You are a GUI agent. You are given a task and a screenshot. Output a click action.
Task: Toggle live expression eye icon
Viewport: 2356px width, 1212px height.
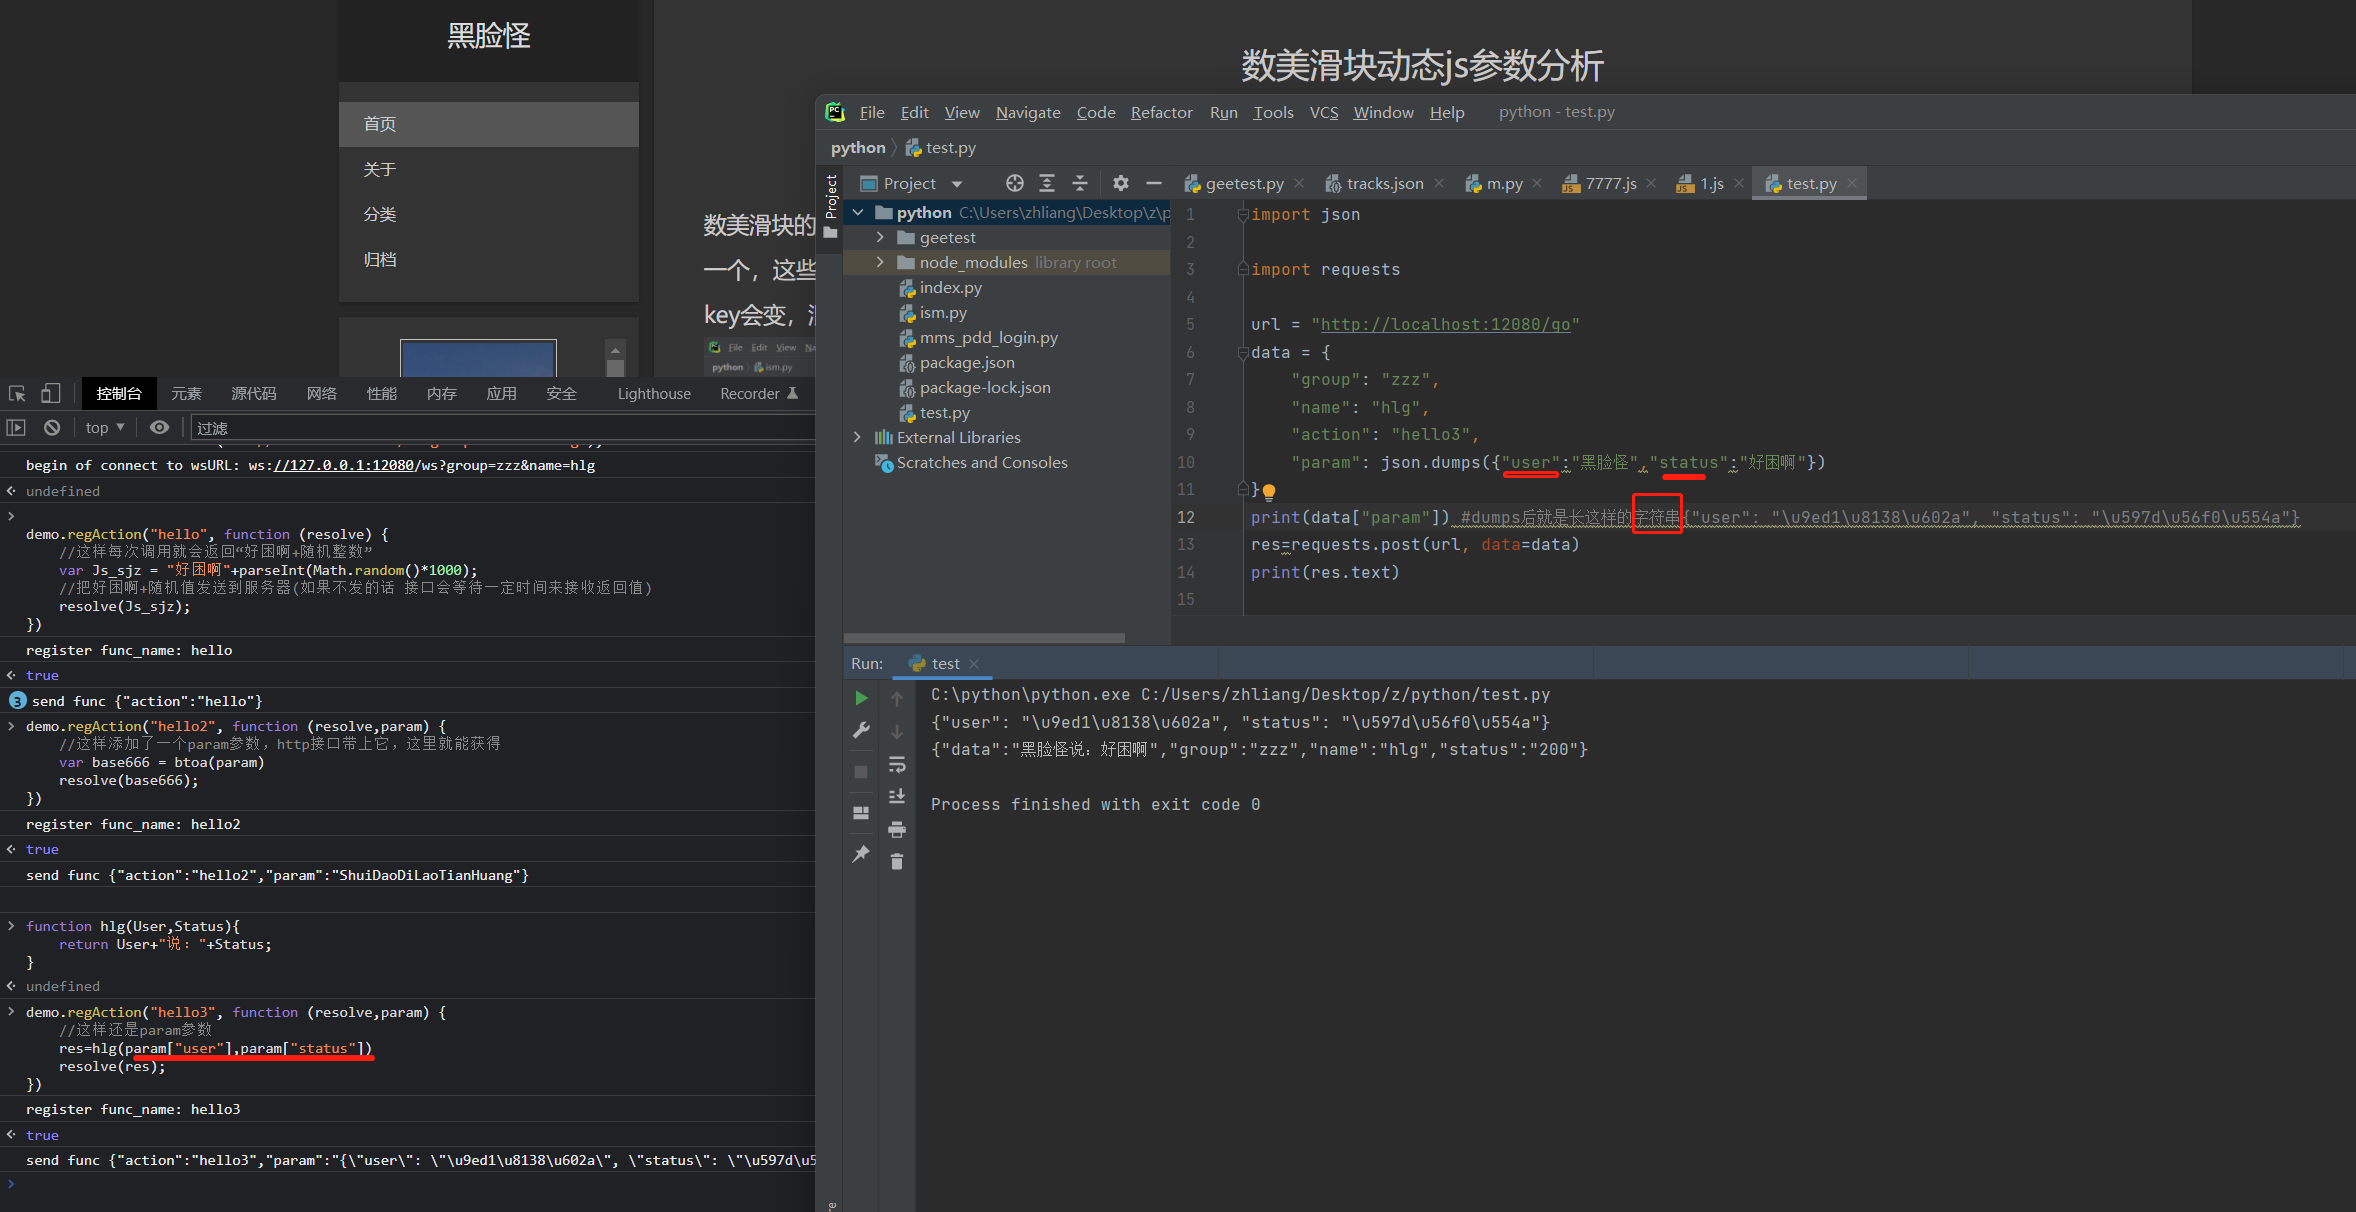(x=159, y=428)
